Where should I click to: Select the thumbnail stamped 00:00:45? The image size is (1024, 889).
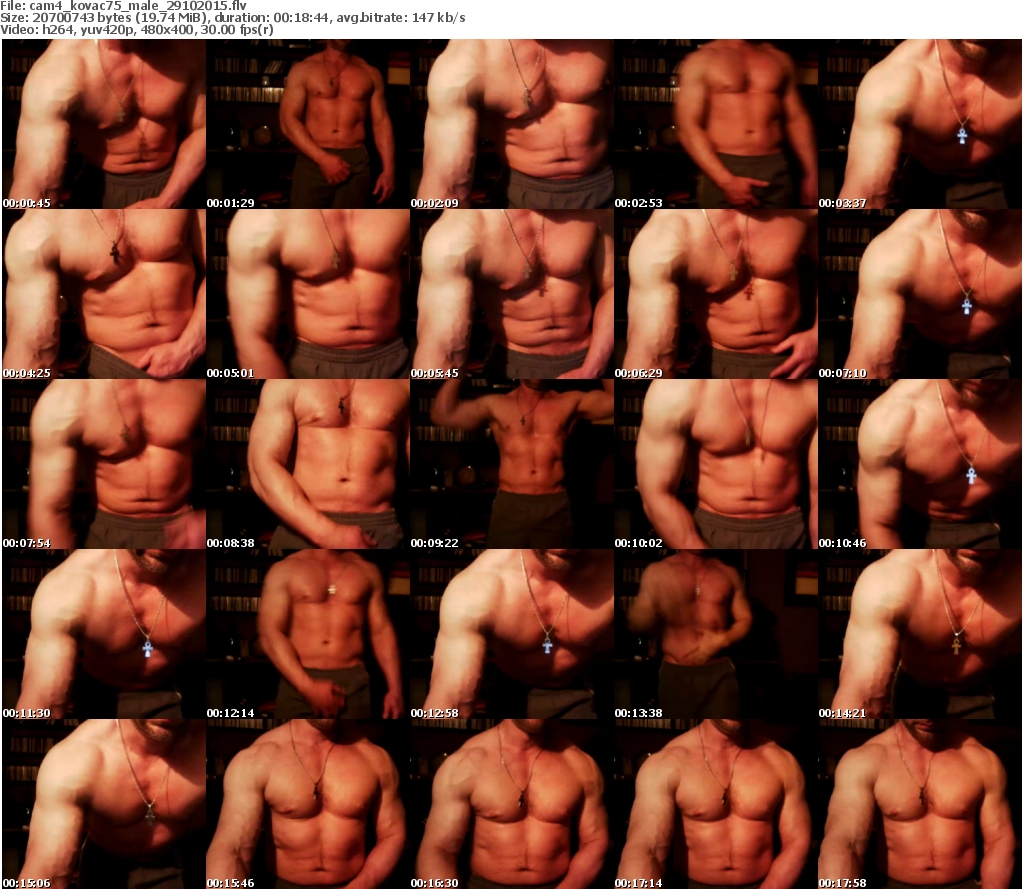coord(104,124)
